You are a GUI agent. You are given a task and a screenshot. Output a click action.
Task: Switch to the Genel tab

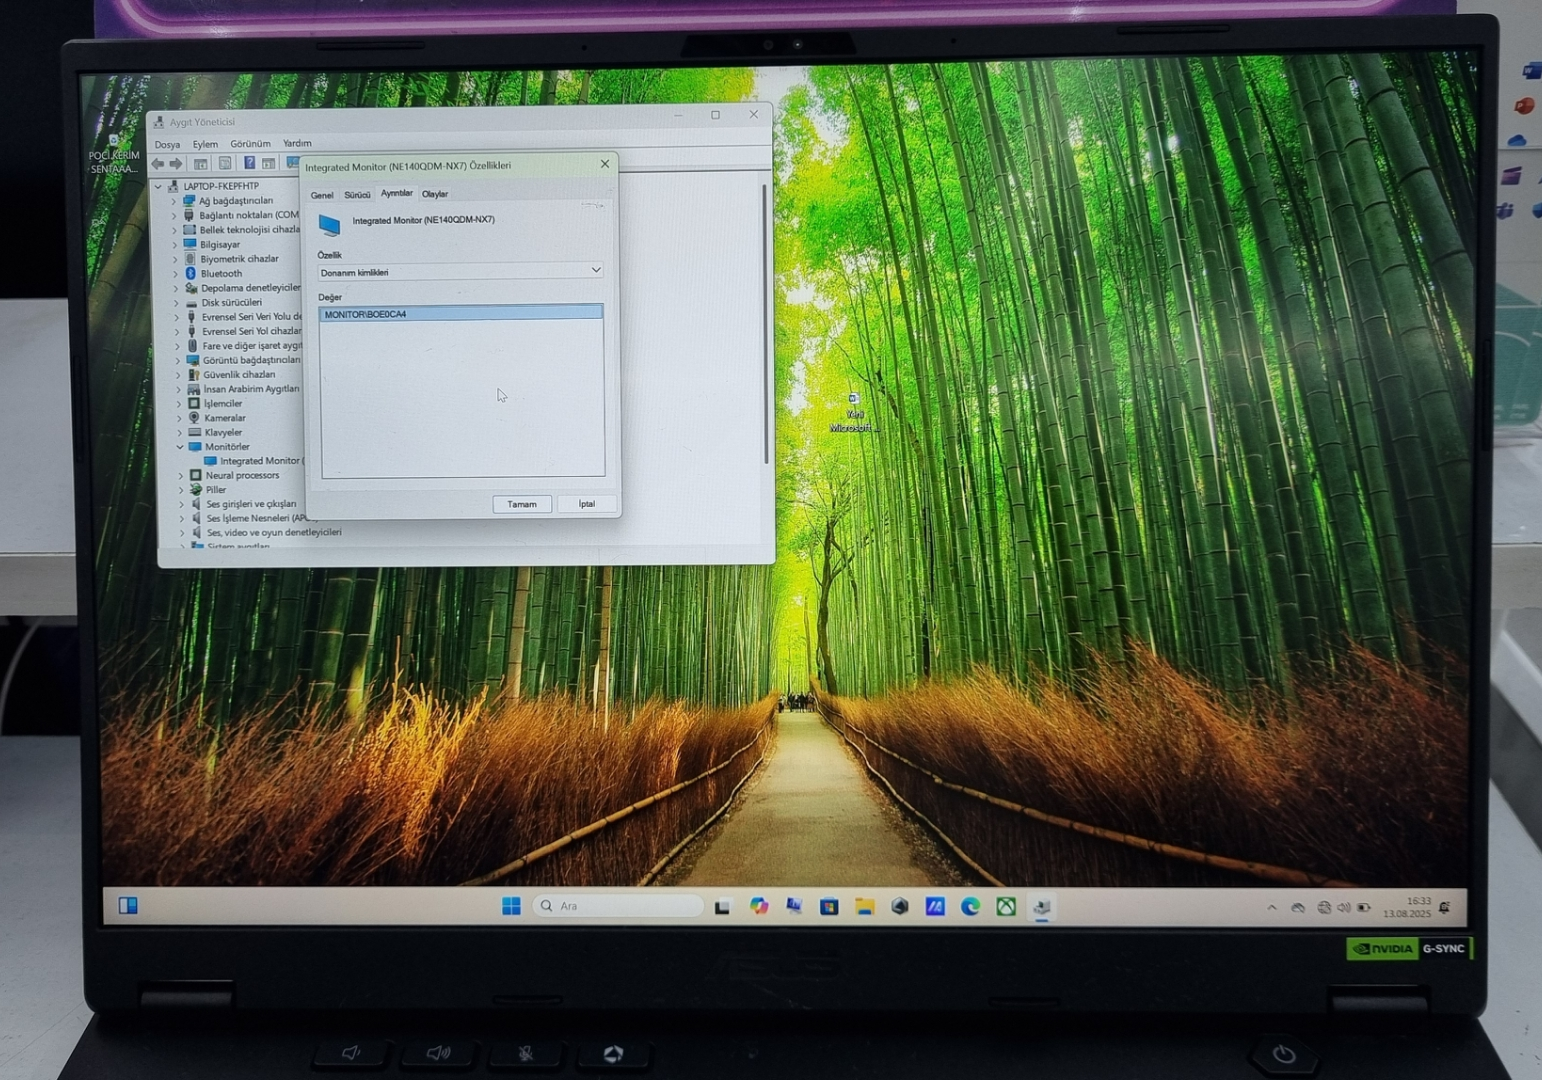[x=322, y=195]
